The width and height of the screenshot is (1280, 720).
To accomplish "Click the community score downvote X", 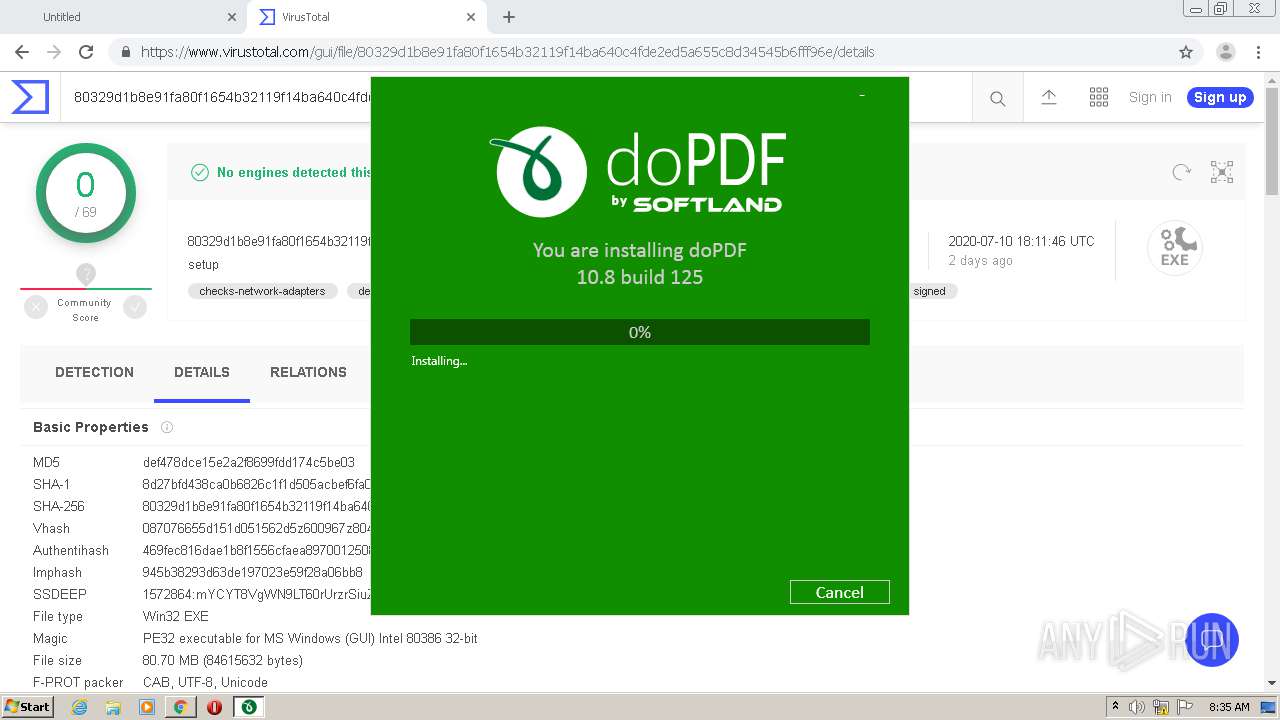I will pyautogui.click(x=36, y=307).
